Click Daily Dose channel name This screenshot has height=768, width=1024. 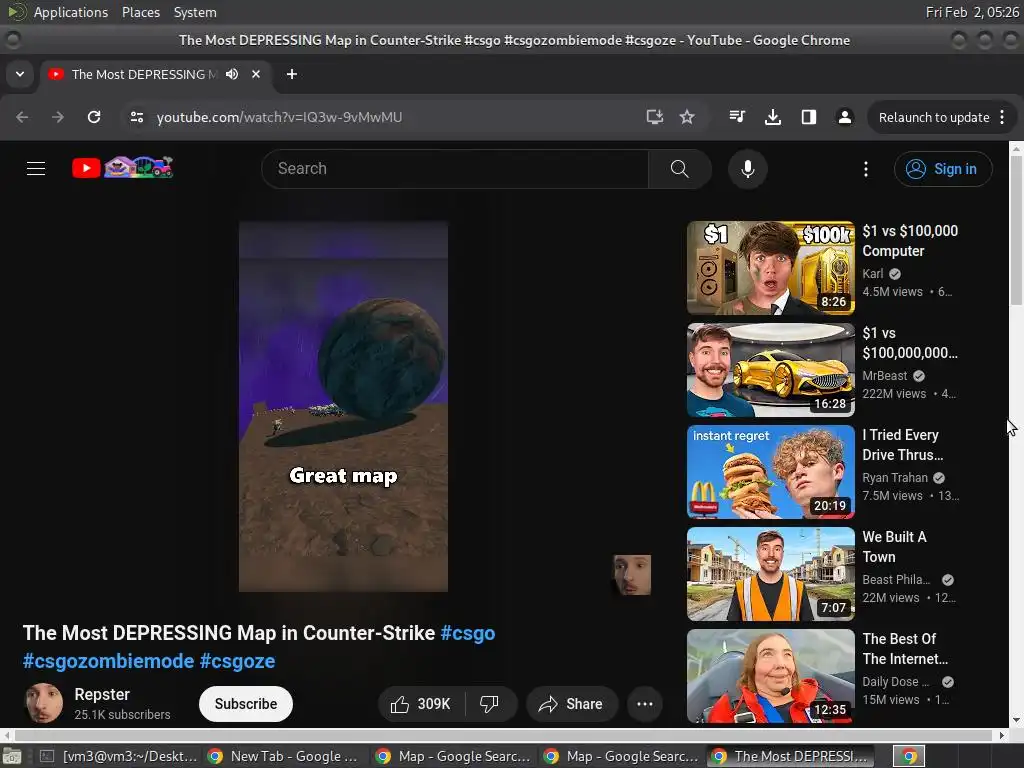point(895,681)
